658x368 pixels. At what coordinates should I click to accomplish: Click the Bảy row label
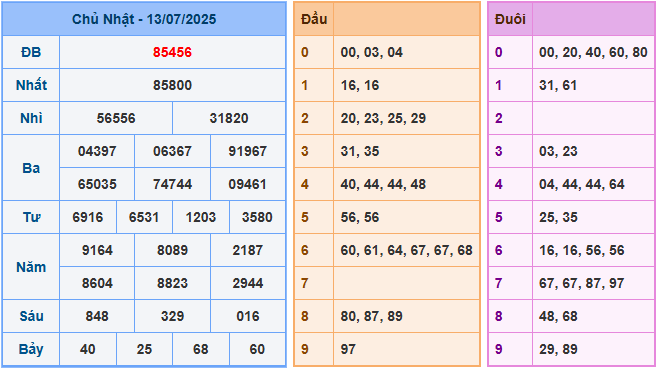[x=31, y=350]
